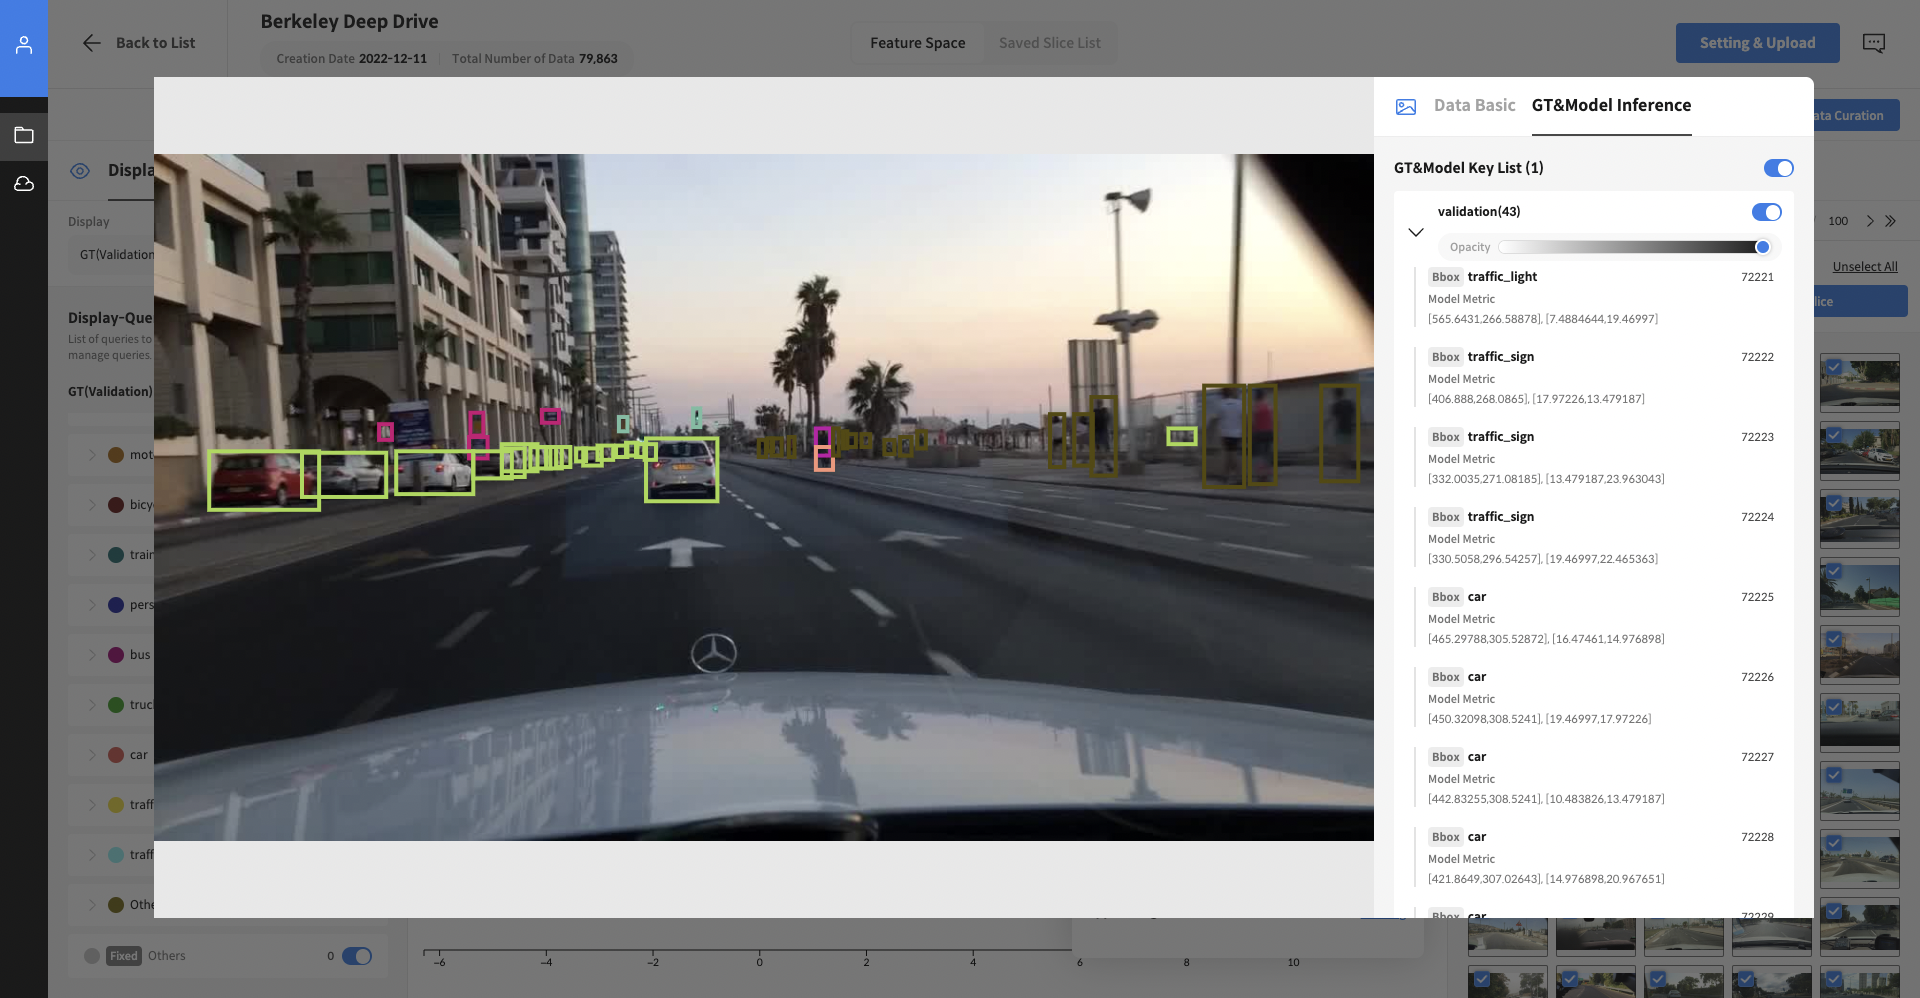Expand the car query row
This screenshot has width=1920, height=998.
pos(92,755)
